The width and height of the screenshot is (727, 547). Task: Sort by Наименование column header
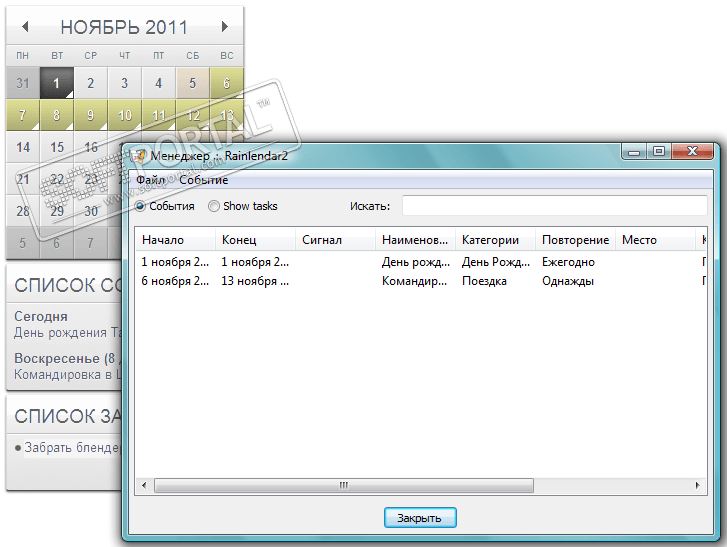click(x=415, y=240)
